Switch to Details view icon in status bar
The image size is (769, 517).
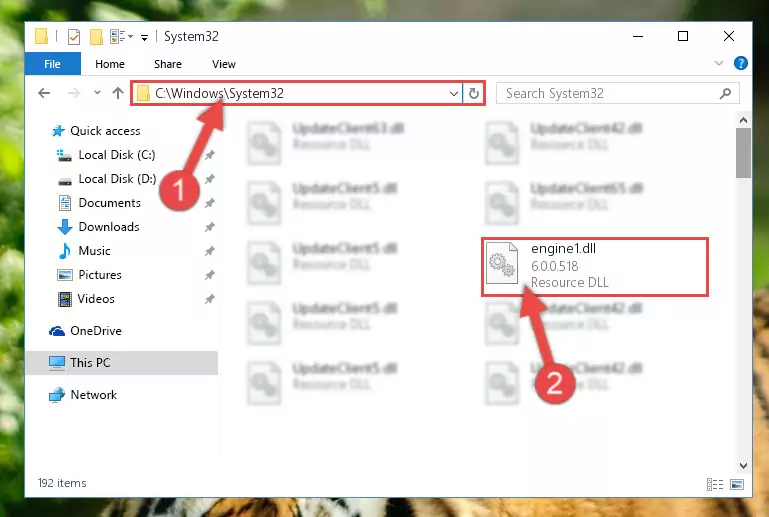(715, 485)
